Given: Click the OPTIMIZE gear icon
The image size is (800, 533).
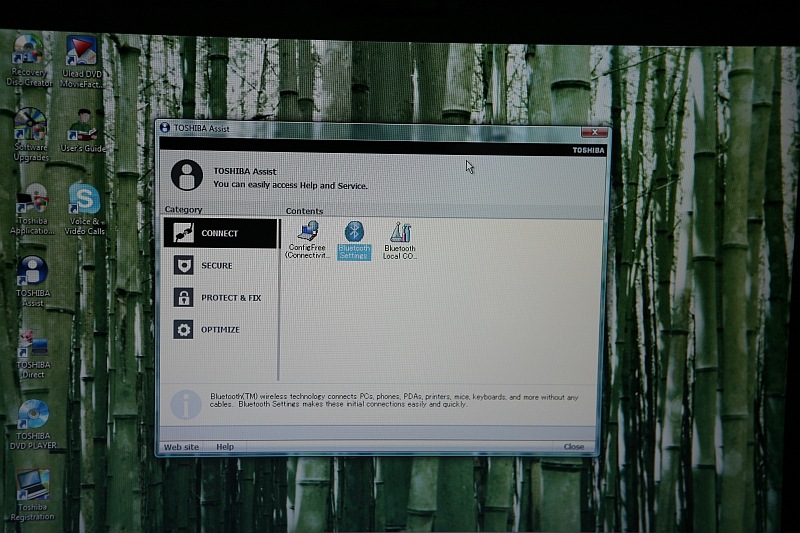Looking at the screenshot, I should pos(183,329).
